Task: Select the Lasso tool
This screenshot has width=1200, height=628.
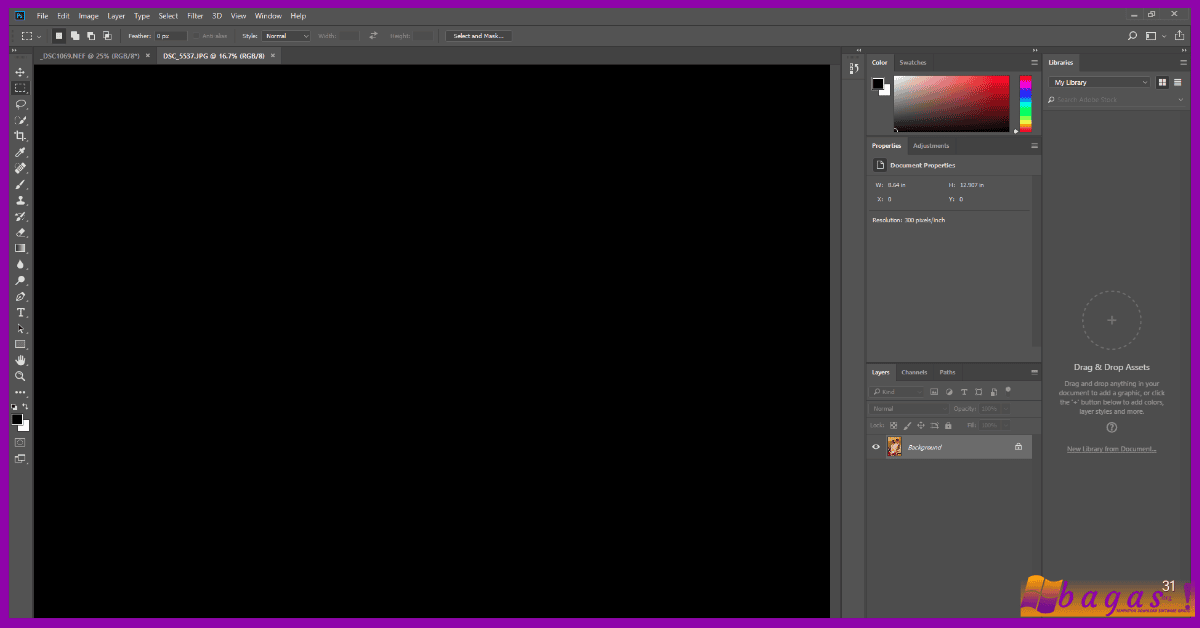Action: [20, 104]
